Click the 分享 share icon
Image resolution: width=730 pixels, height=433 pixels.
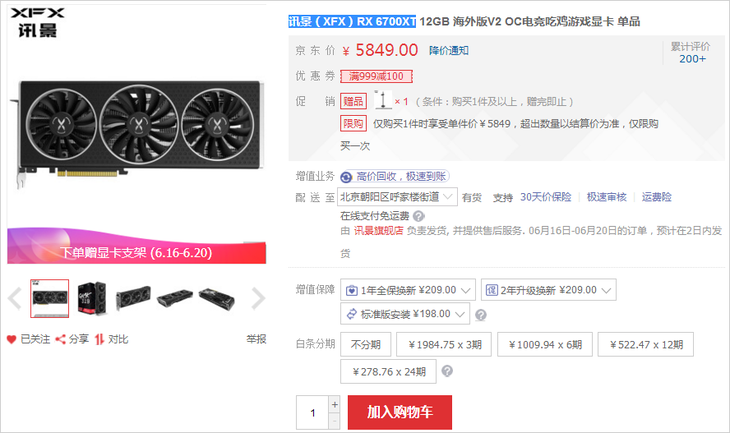61,339
